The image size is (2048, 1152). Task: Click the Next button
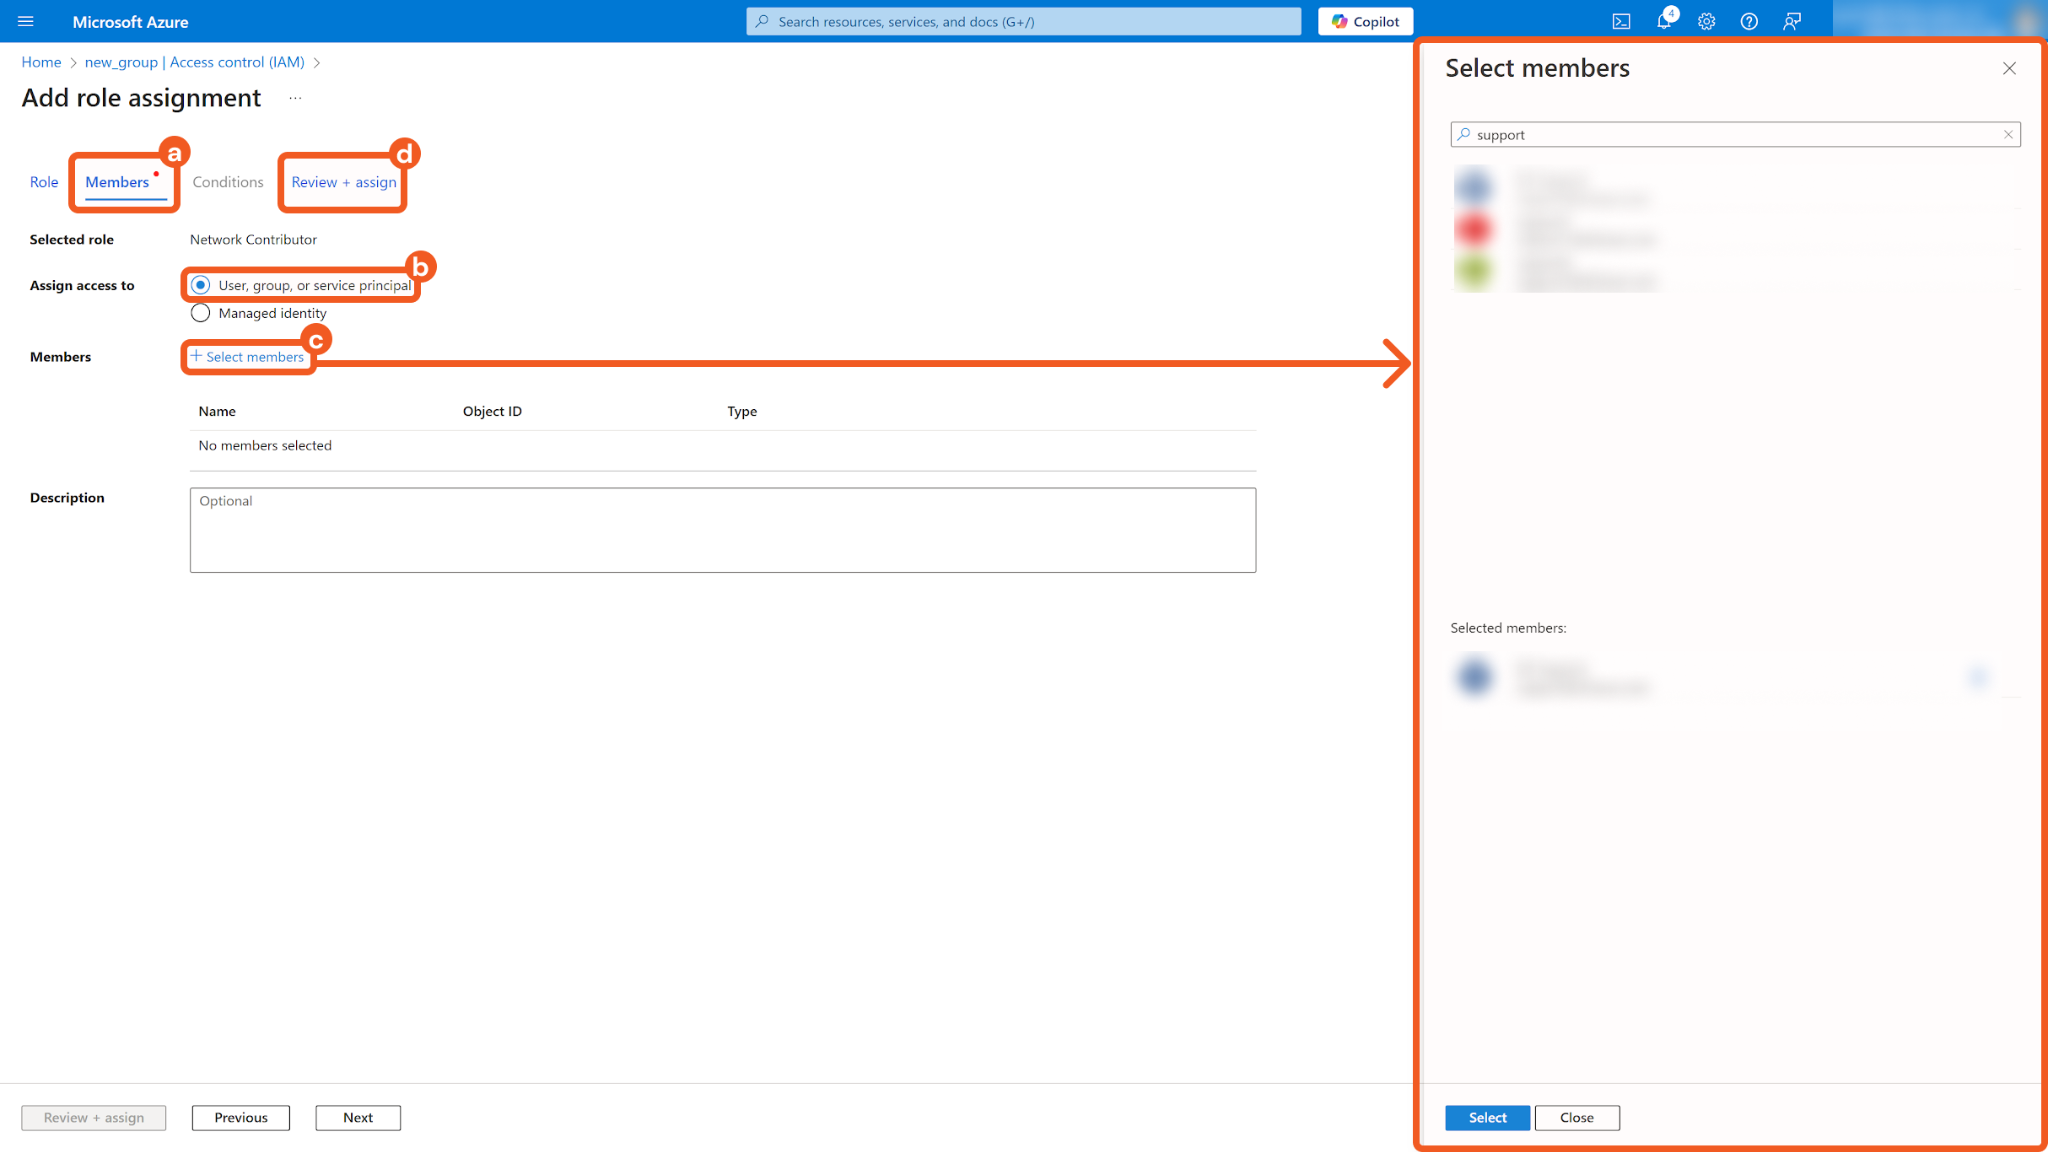[x=358, y=1117]
